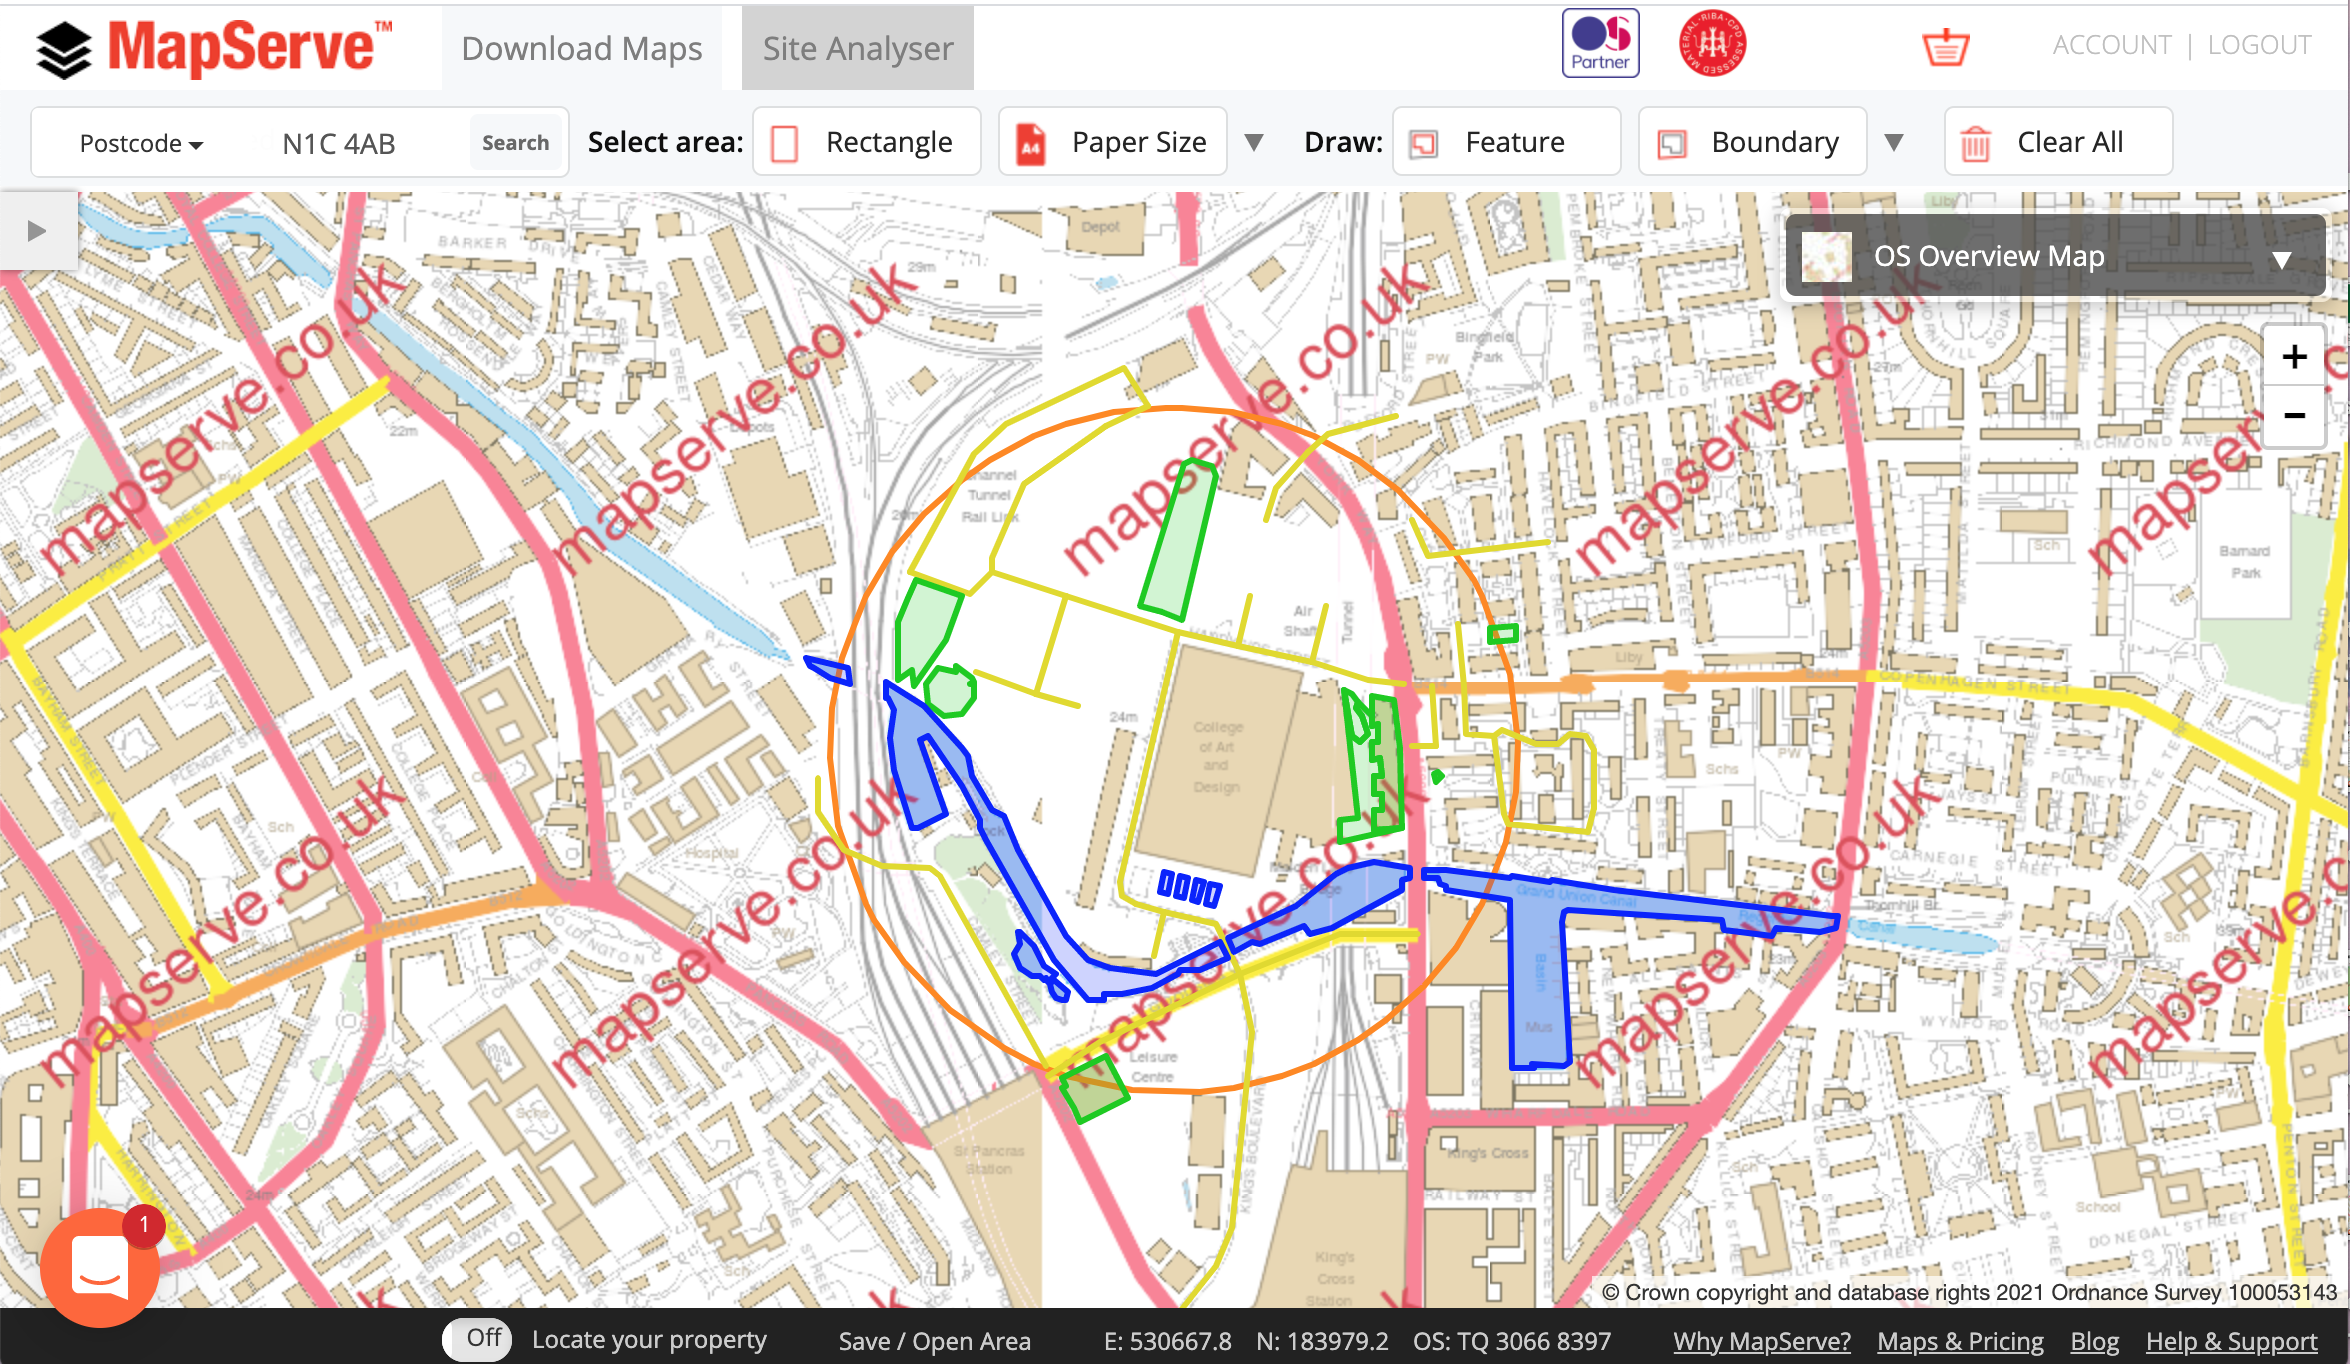Expand the Paper Size dropdown arrow
Viewport: 2350px width, 1364px height.
(x=1253, y=142)
